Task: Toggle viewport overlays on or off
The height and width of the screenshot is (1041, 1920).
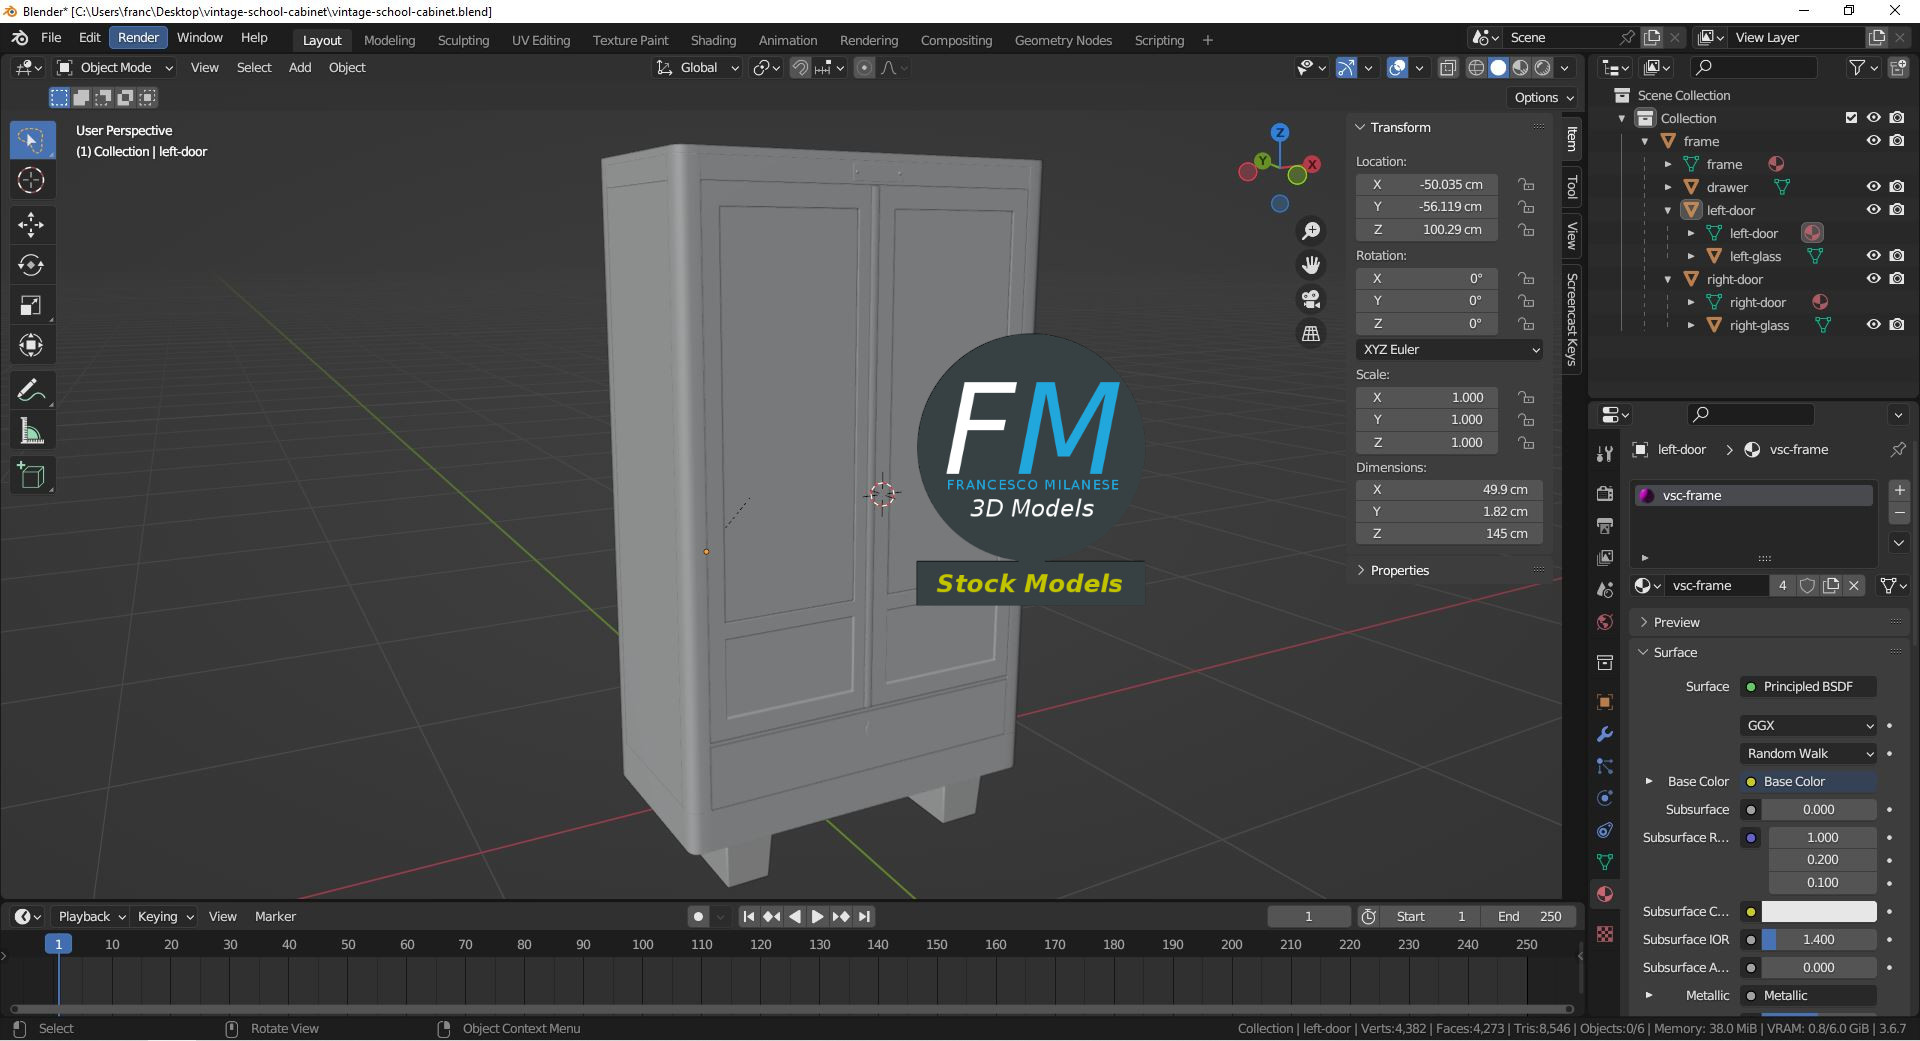Action: tap(1398, 68)
